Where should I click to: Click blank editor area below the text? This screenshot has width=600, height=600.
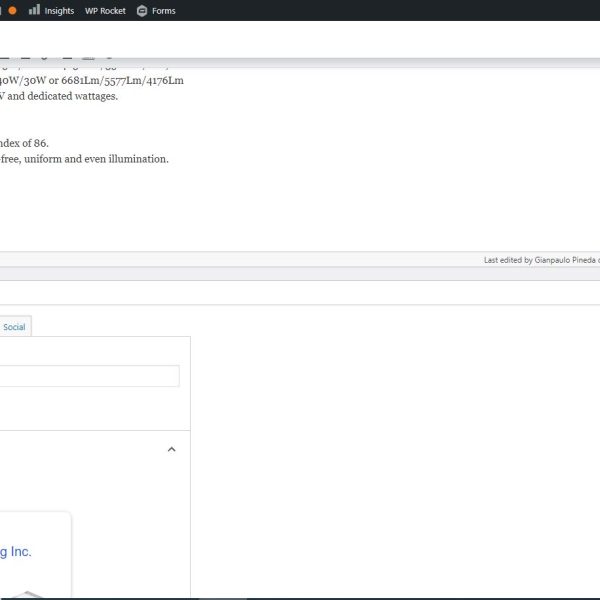pyautogui.click(x=300, y=210)
